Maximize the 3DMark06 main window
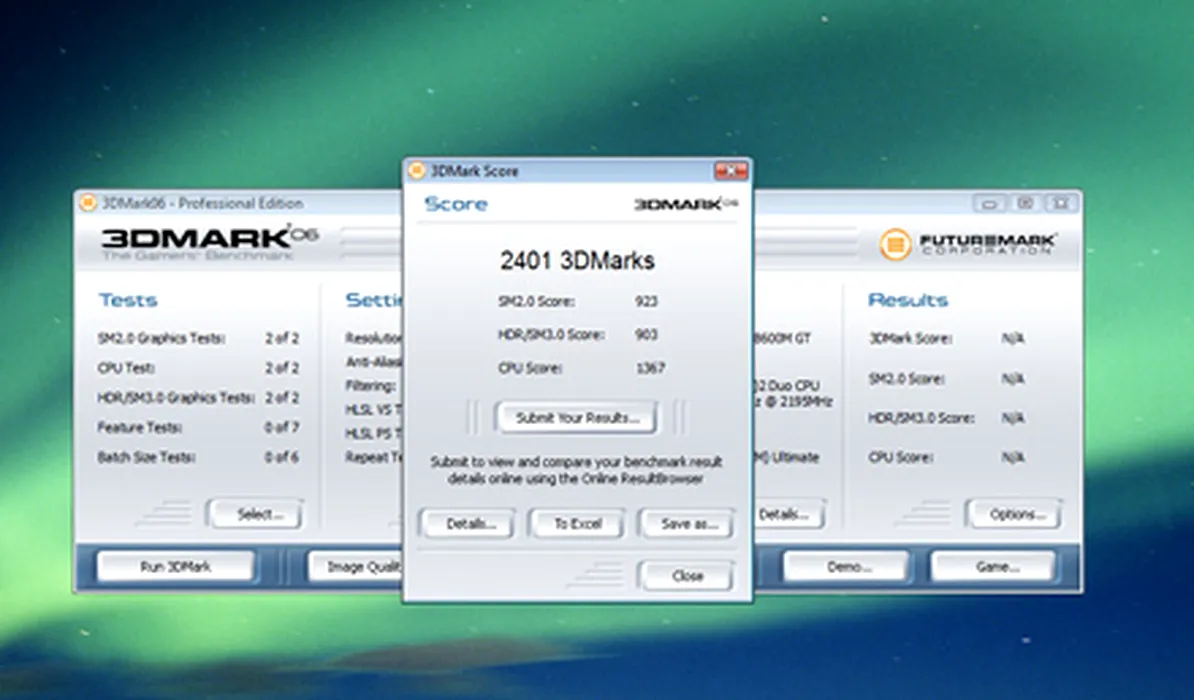1194x700 pixels. tap(1025, 203)
